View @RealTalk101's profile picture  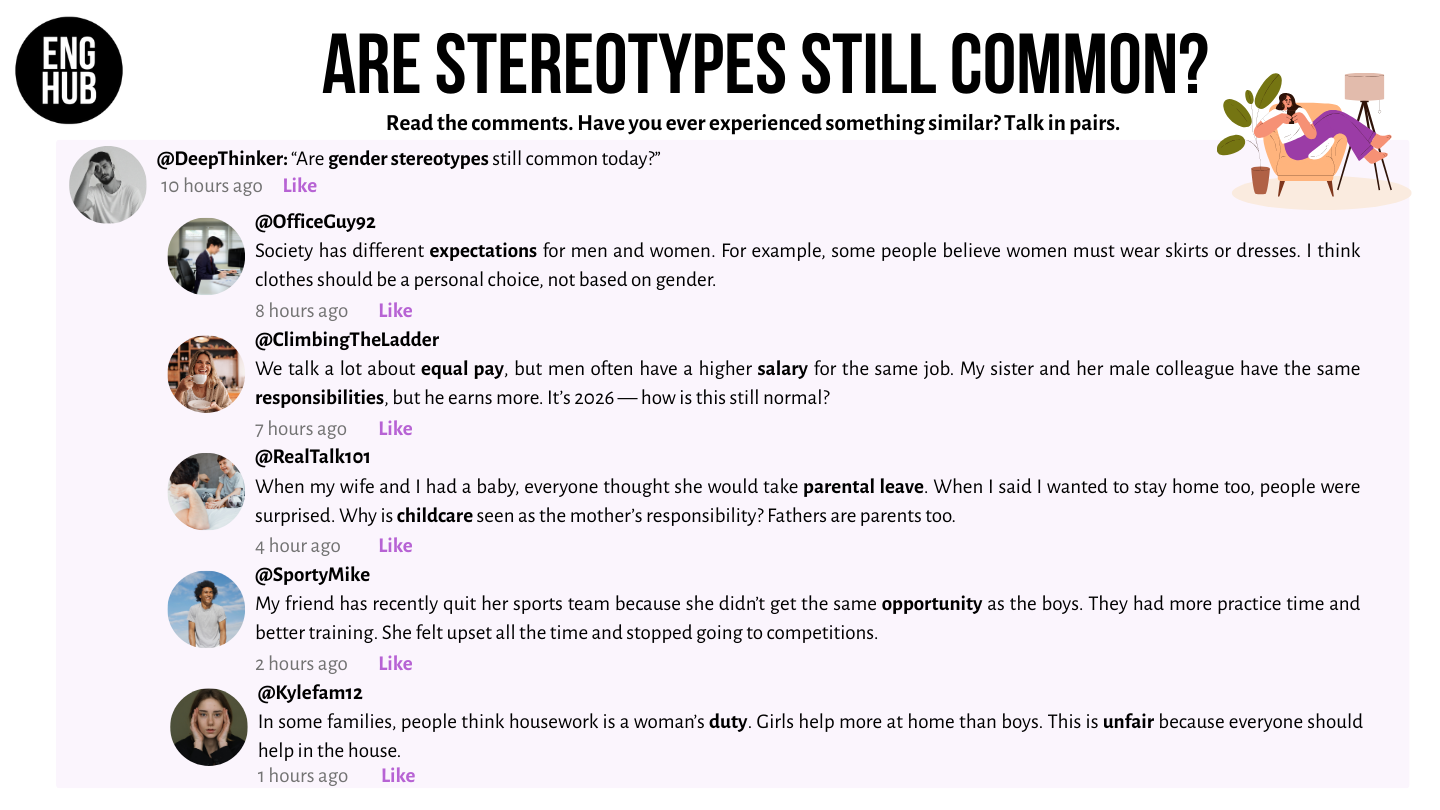click(206, 491)
